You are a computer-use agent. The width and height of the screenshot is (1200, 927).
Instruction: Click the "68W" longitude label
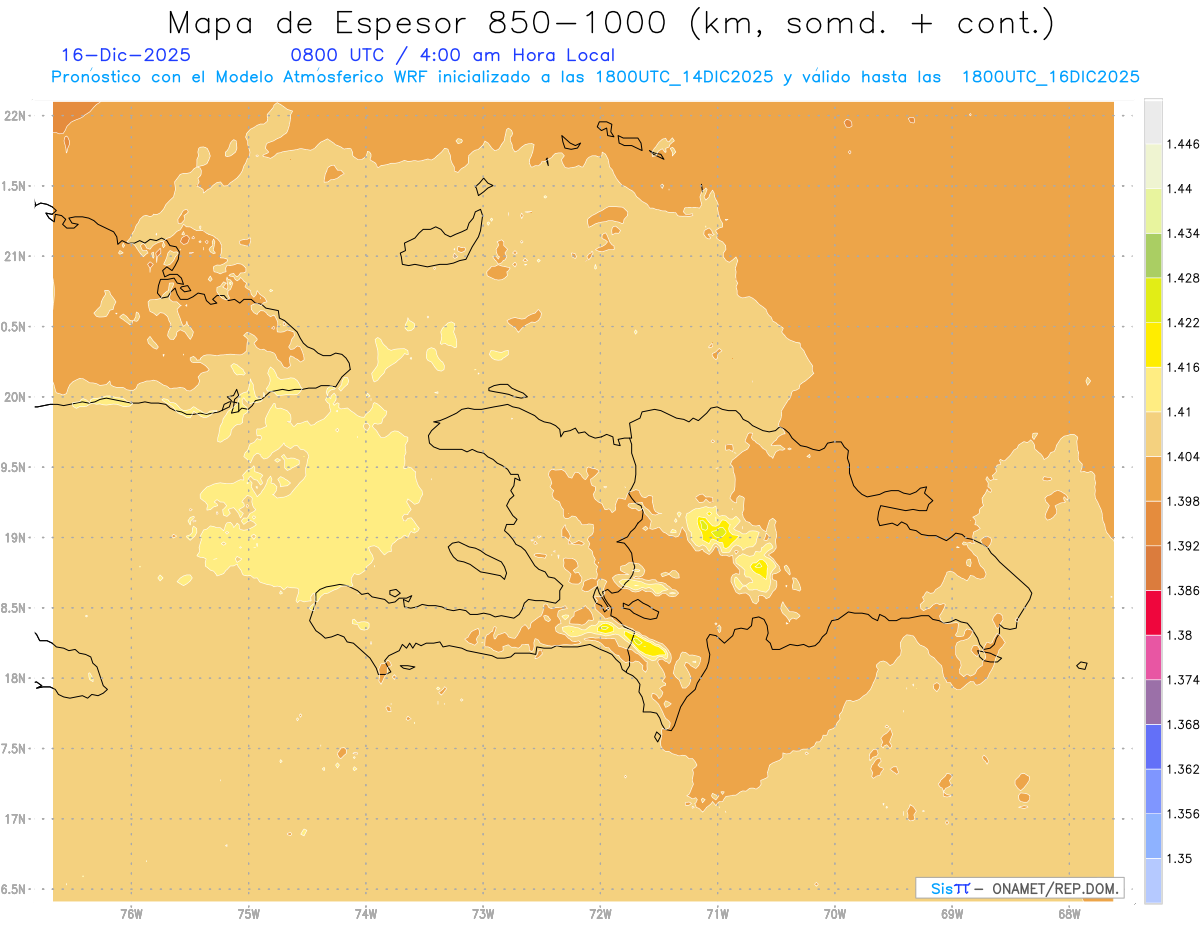(1069, 913)
